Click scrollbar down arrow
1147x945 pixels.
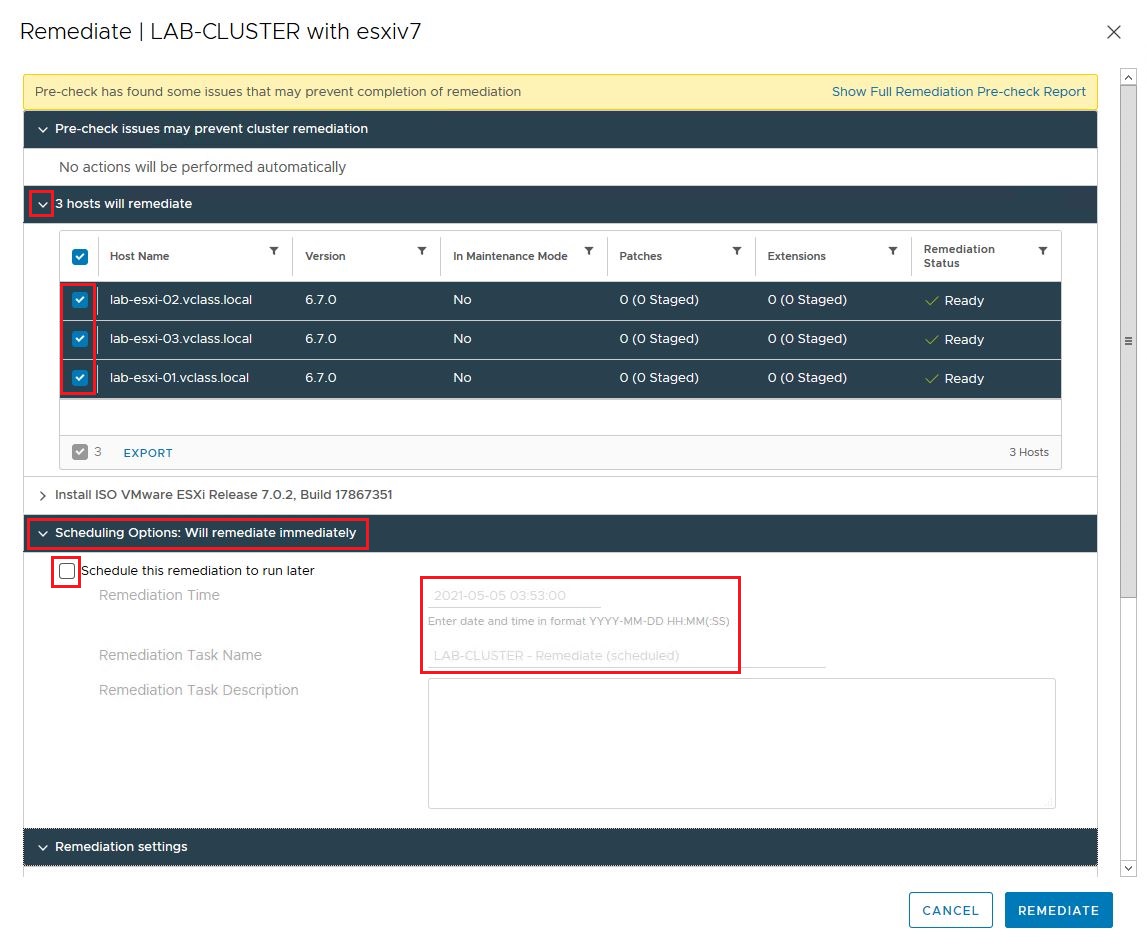(x=1128, y=868)
